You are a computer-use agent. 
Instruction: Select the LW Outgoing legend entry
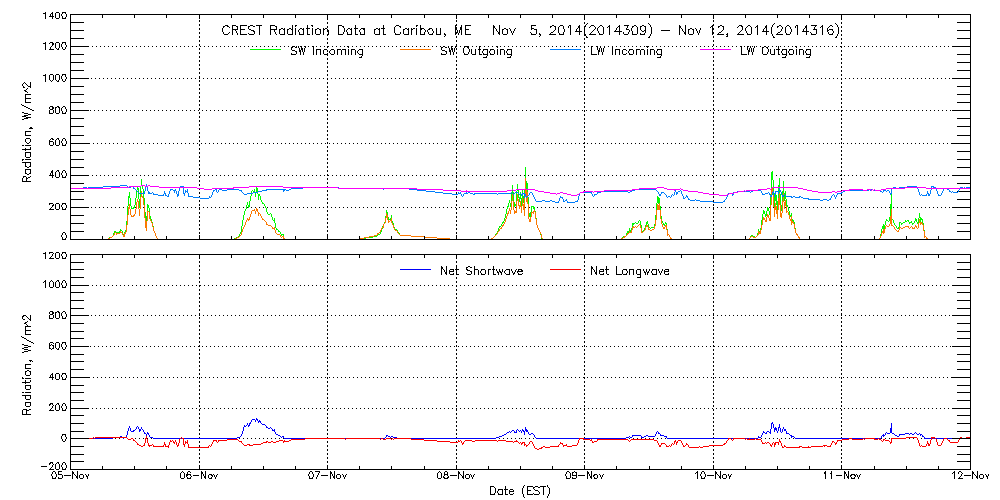tap(775, 51)
